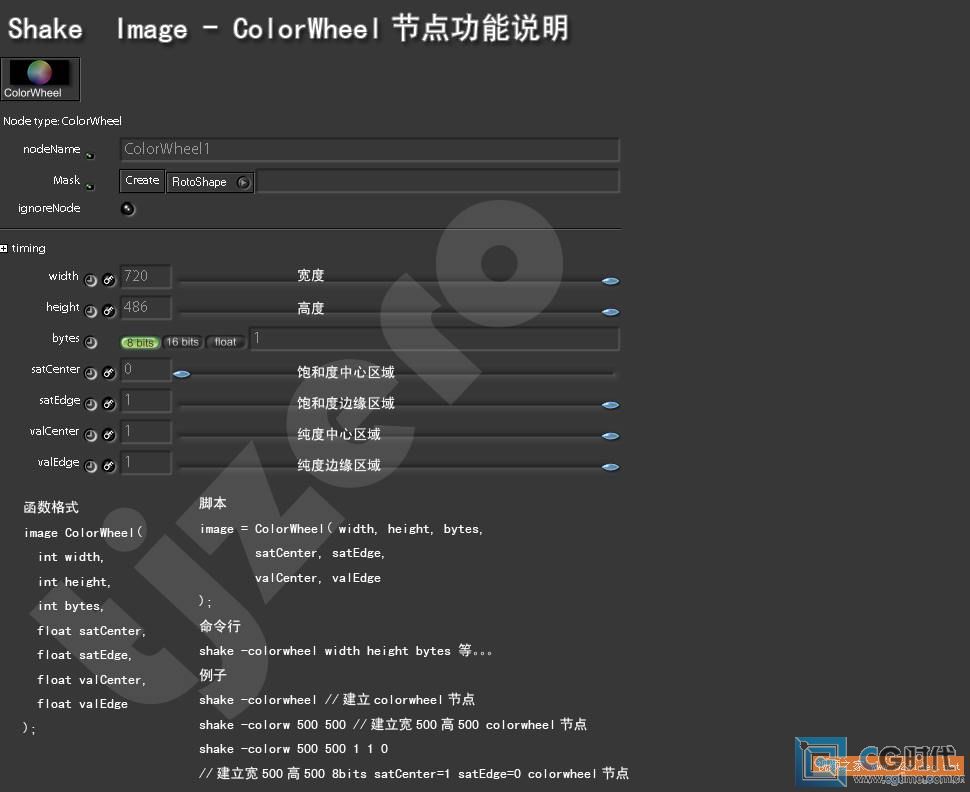Click the satCenter value field
Image resolution: width=970 pixels, height=792 pixels.
(x=145, y=369)
